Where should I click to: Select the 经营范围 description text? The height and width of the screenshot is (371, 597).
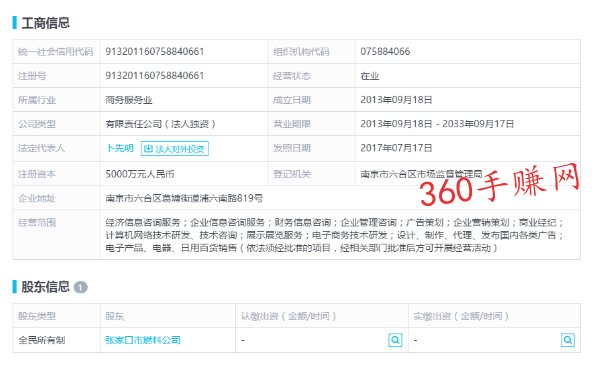pyautogui.click(x=335, y=235)
